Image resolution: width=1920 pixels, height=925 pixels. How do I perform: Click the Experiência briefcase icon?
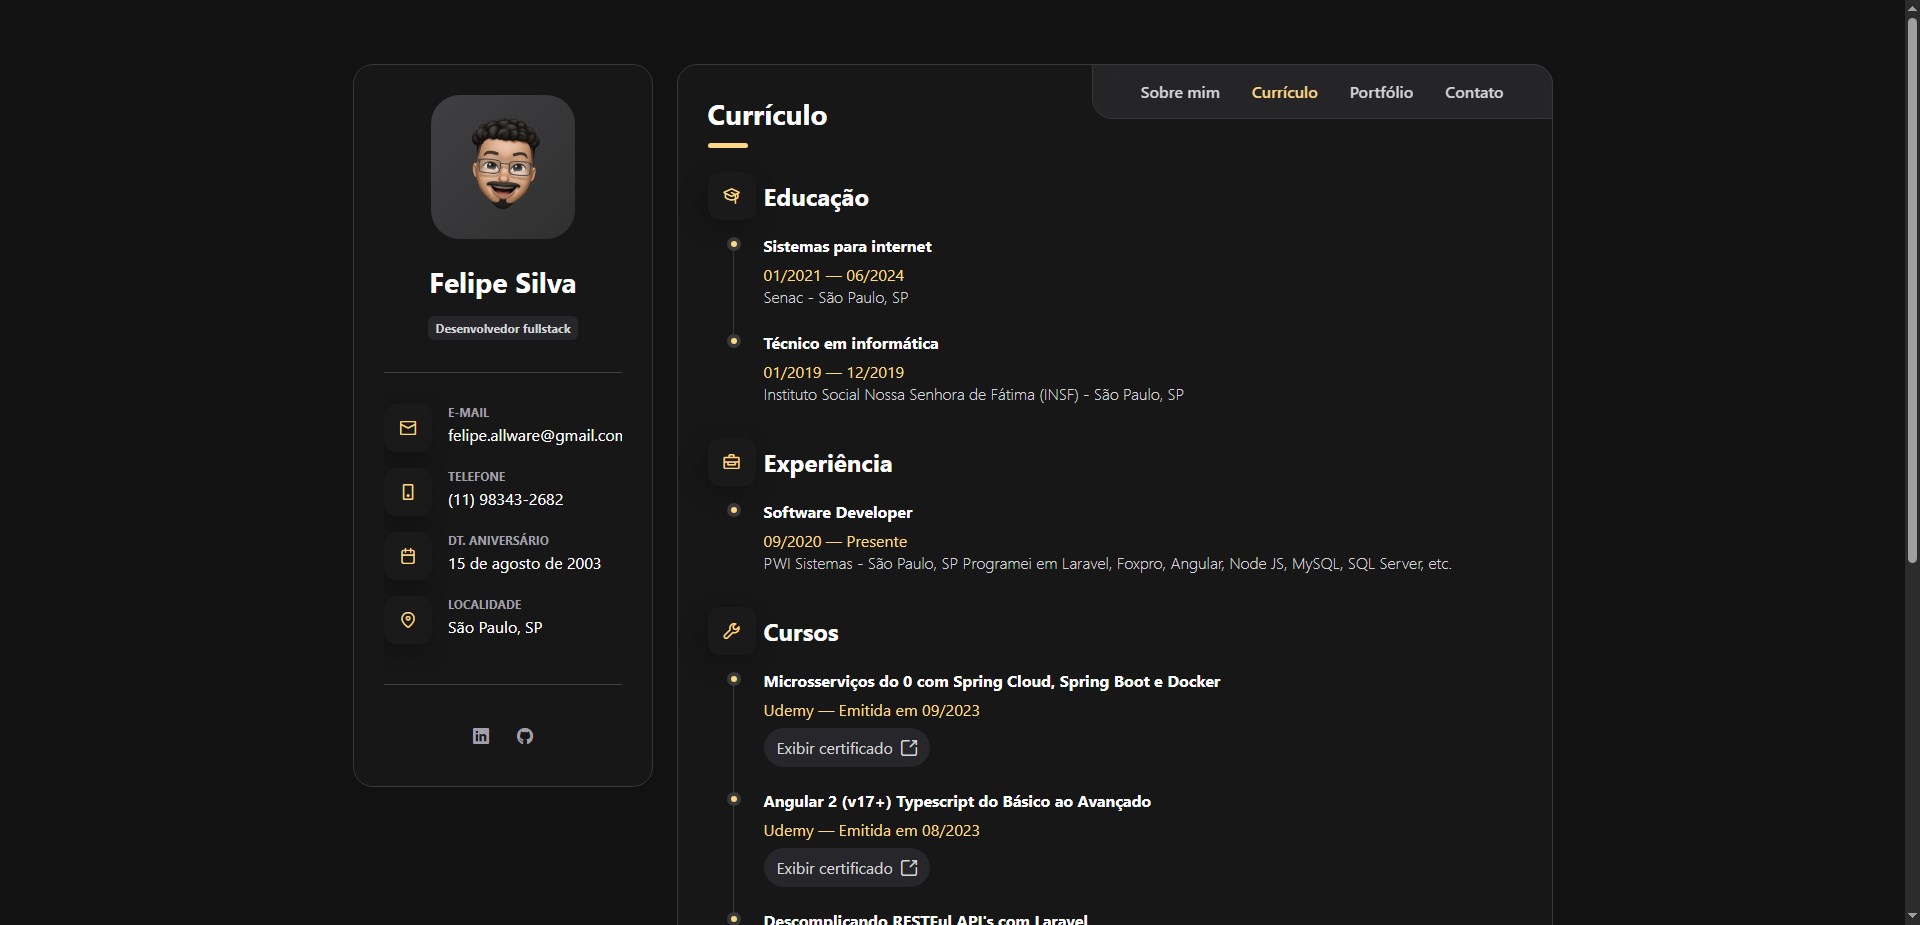(732, 462)
